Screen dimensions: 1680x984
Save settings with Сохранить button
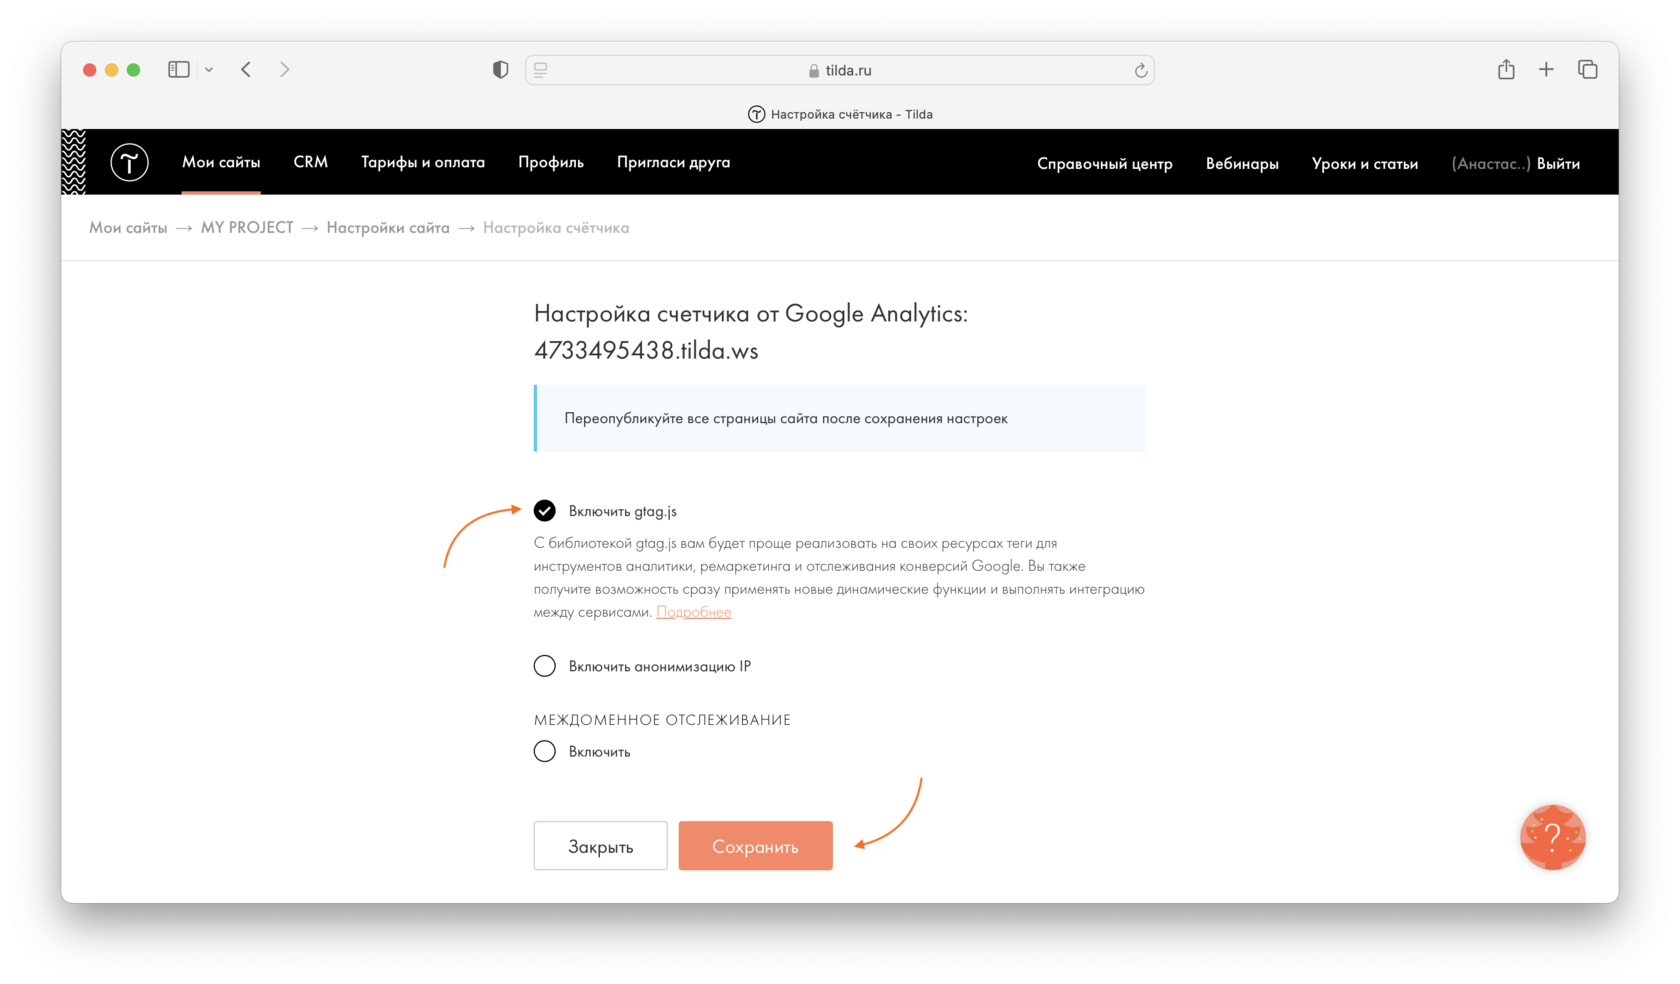[755, 846]
